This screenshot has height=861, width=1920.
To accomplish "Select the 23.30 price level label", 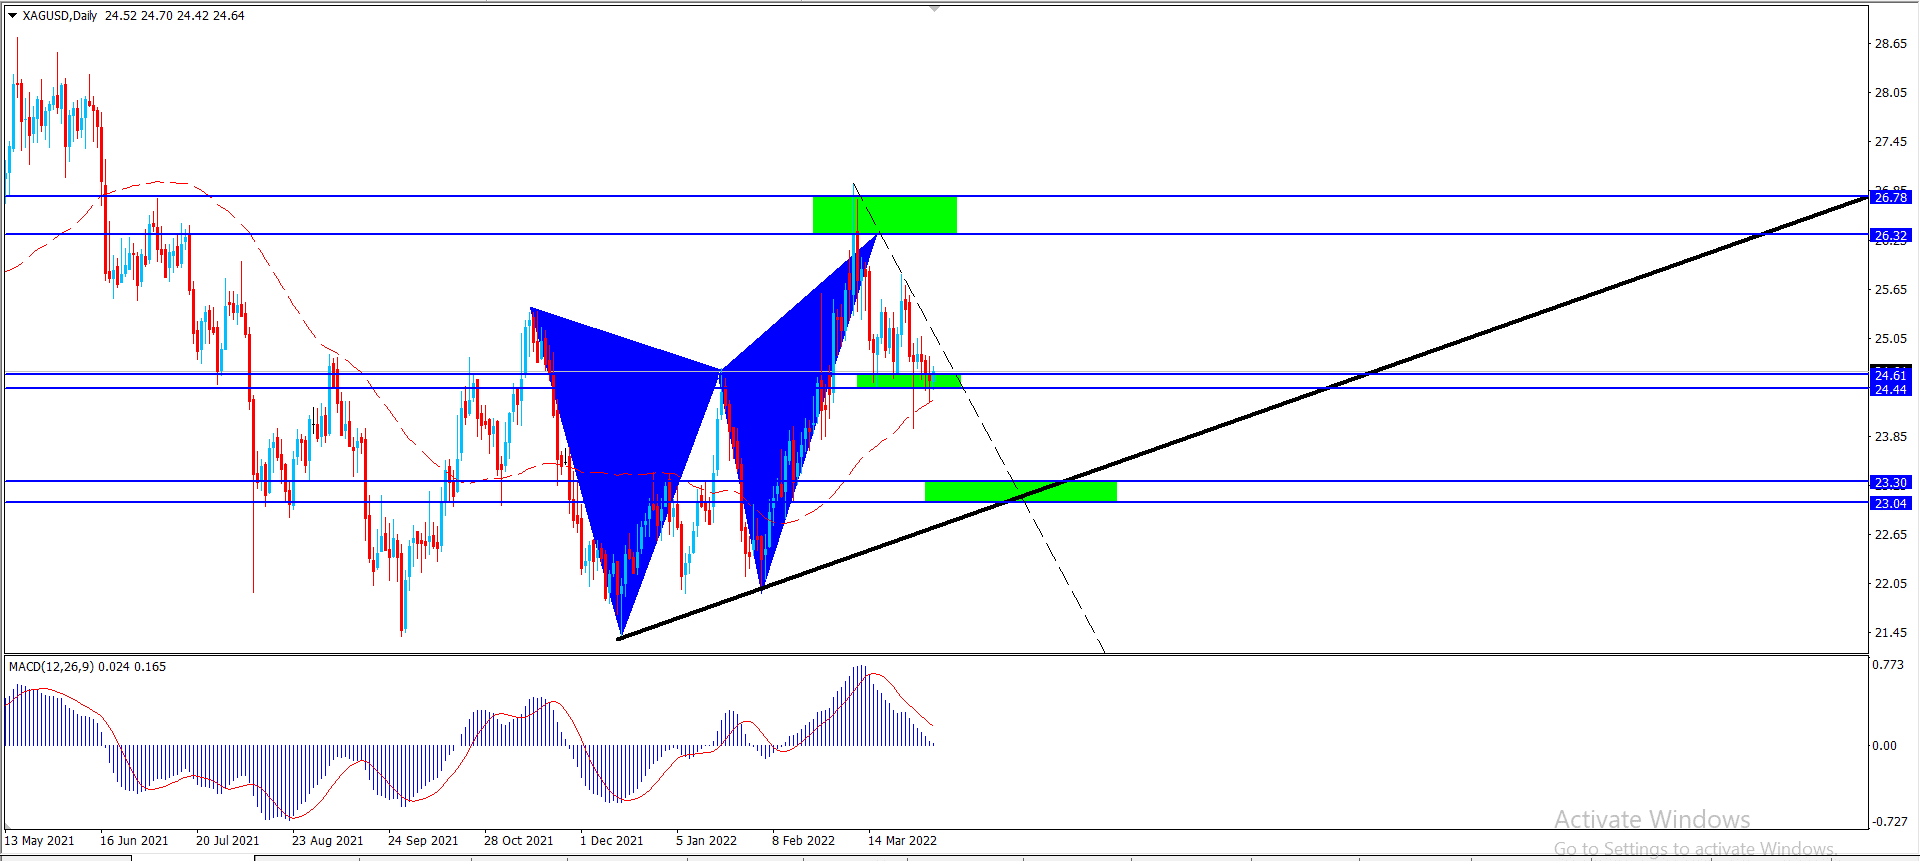I will (x=1890, y=482).
